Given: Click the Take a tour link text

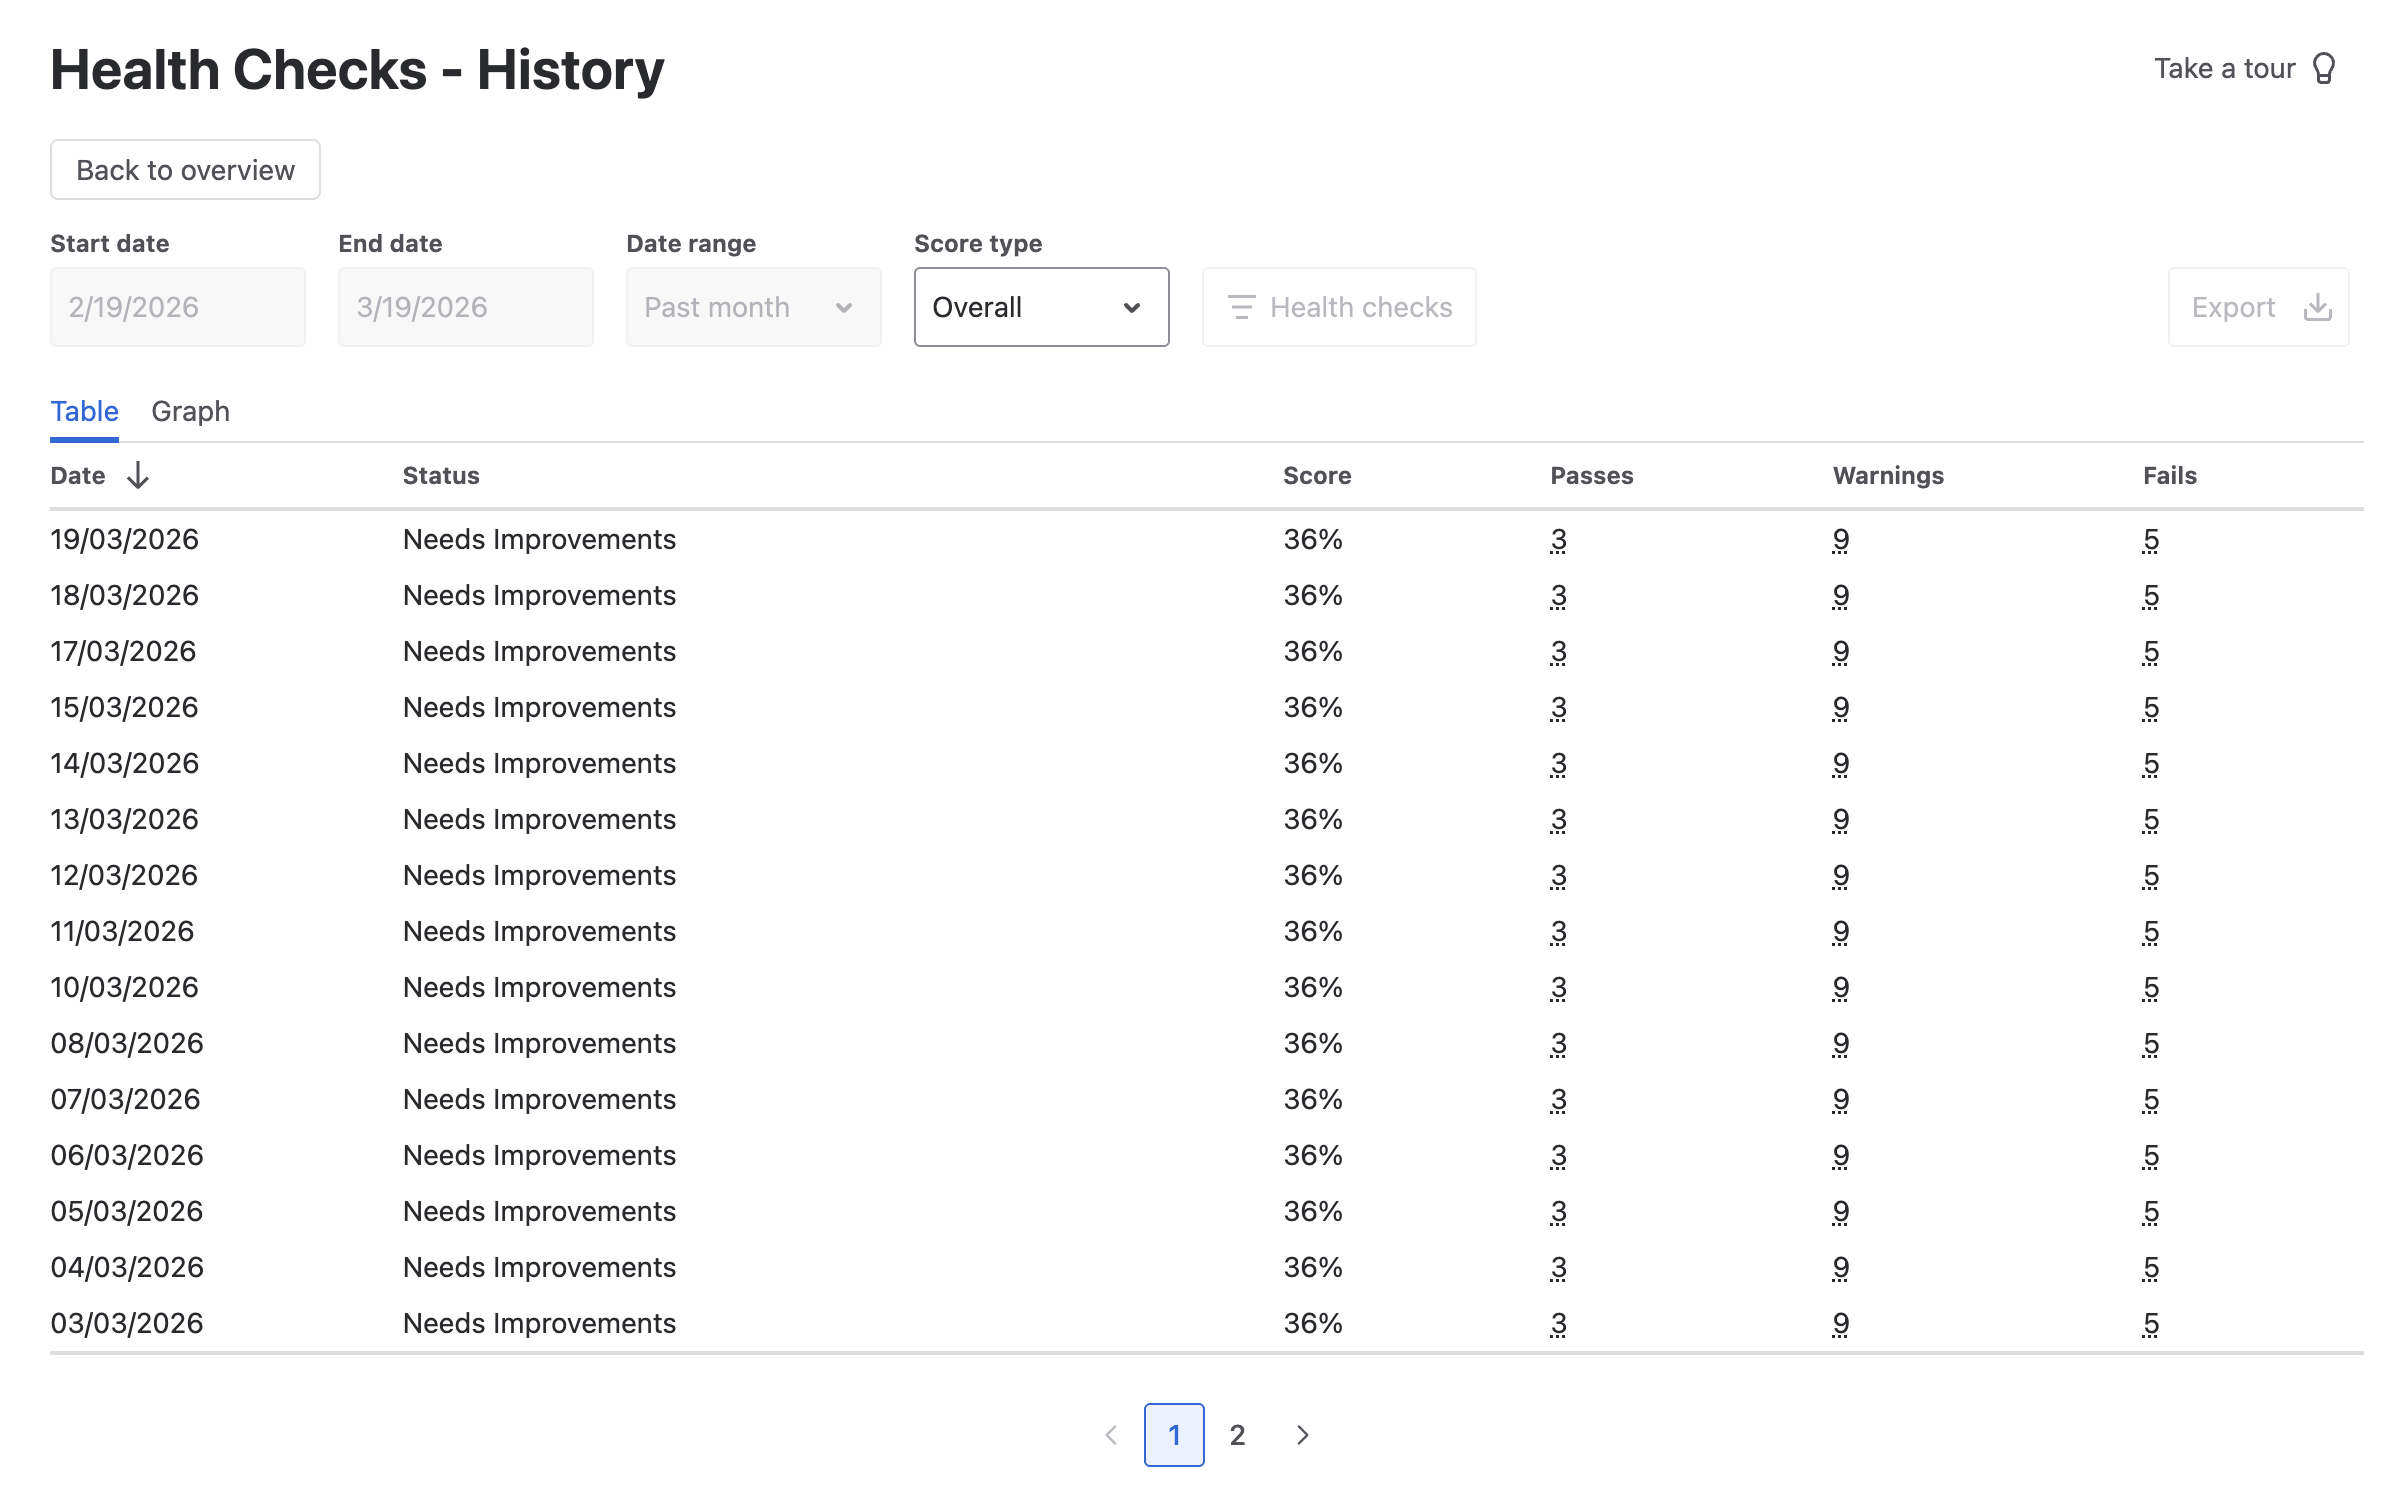Looking at the screenshot, I should (2224, 68).
